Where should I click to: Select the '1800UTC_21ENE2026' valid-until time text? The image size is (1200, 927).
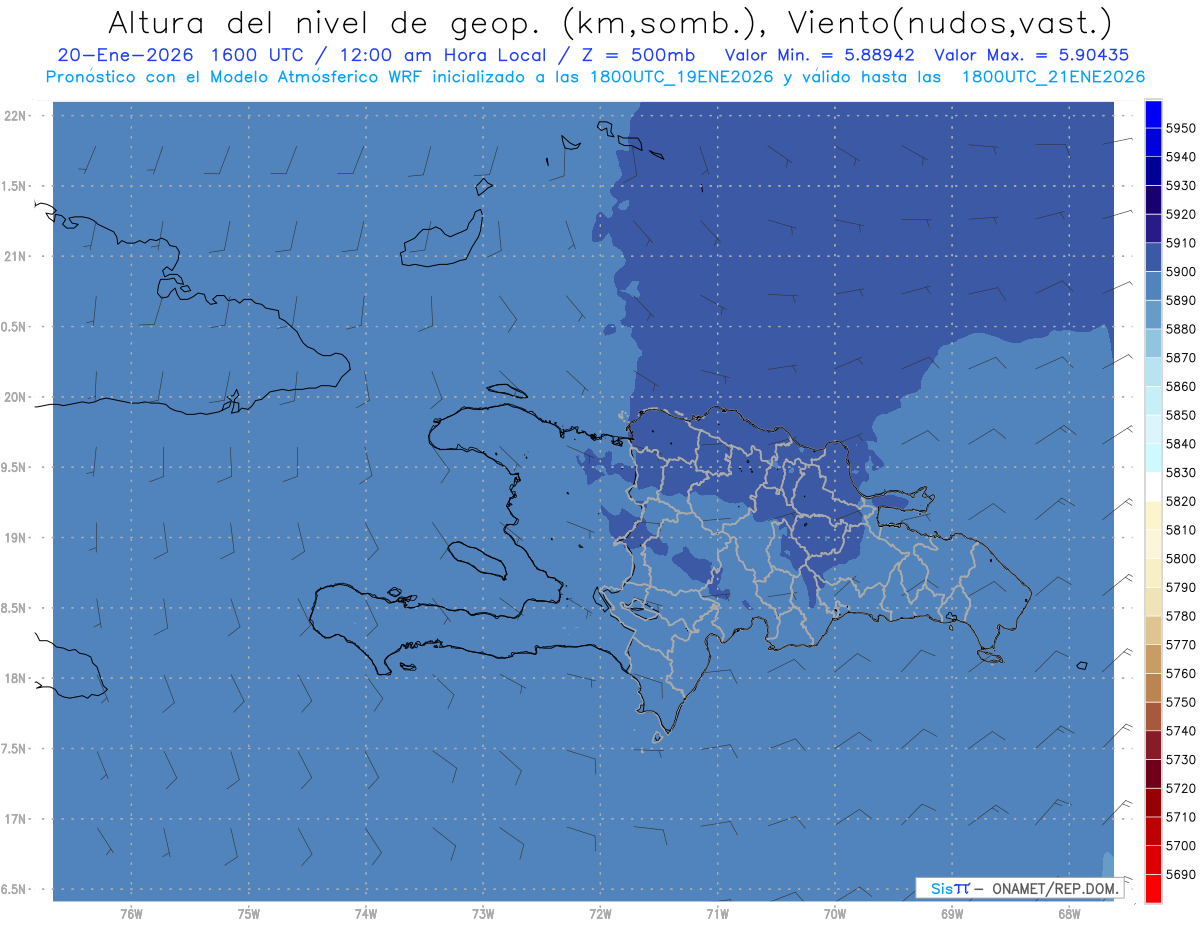[x=1052, y=76]
